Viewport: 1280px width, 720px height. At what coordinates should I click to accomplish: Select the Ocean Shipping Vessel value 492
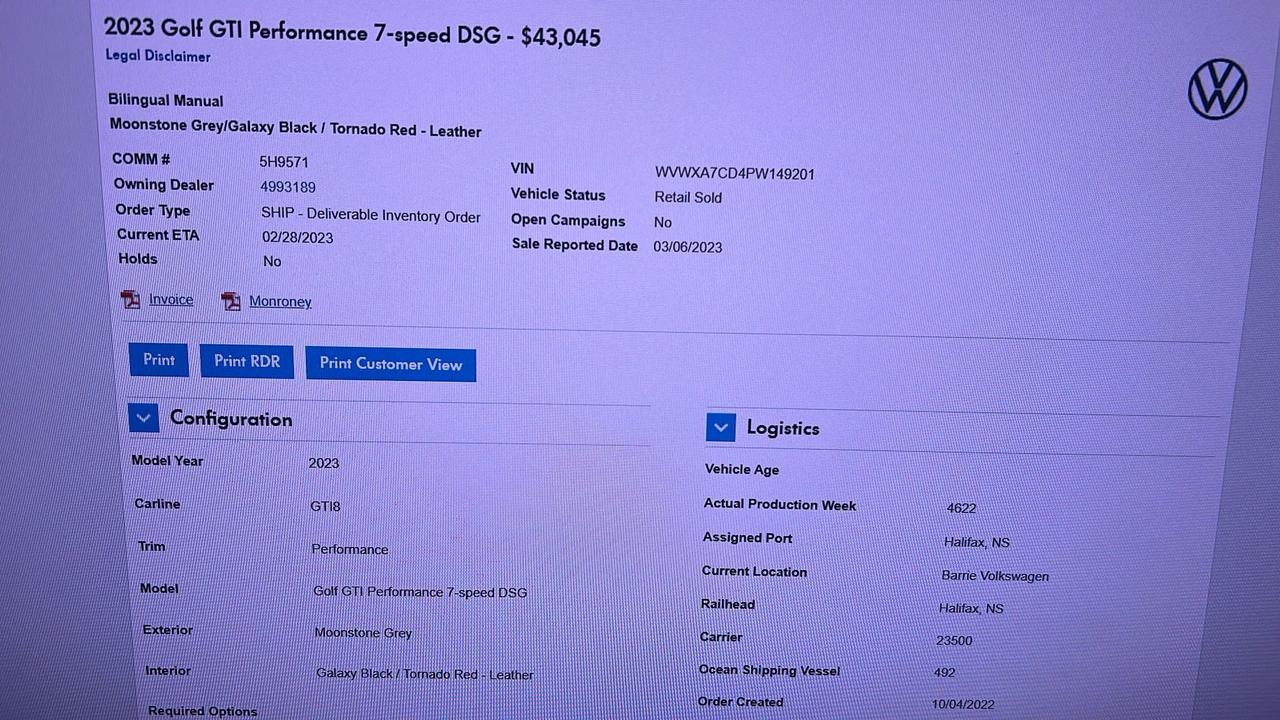pos(944,673)
